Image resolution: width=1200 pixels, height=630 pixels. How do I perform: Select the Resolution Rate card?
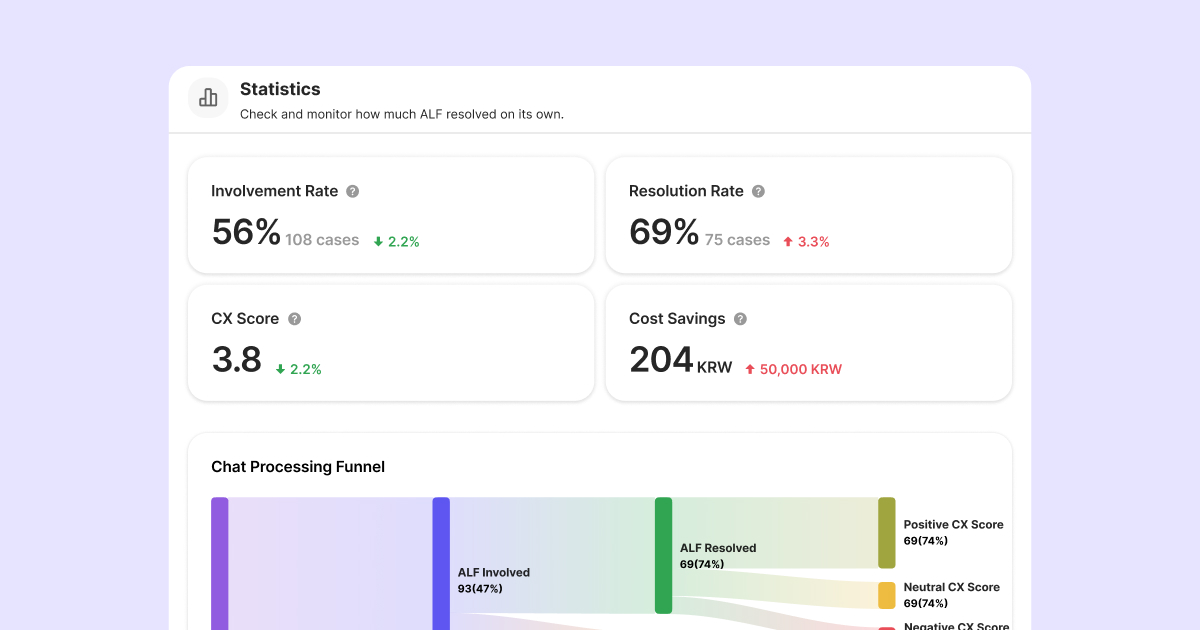[x=808, y=215]
